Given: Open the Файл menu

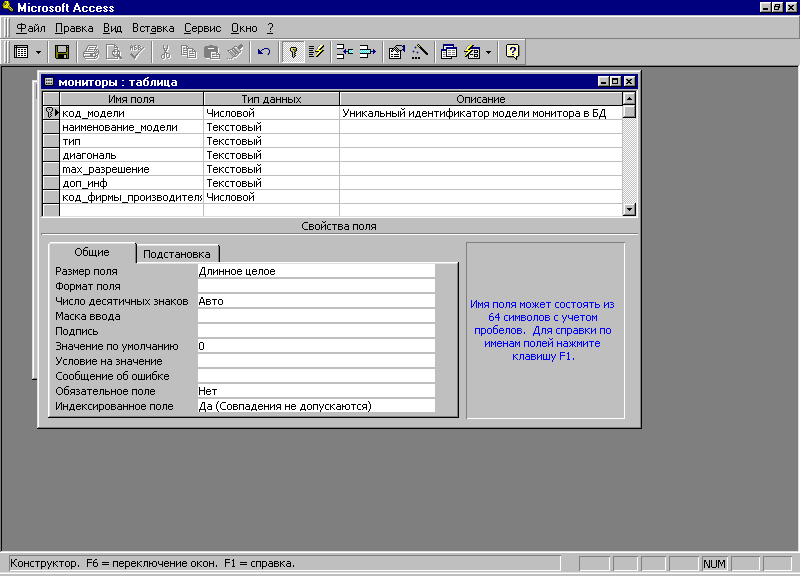Looking at the screenshot, I should point(31,28).
